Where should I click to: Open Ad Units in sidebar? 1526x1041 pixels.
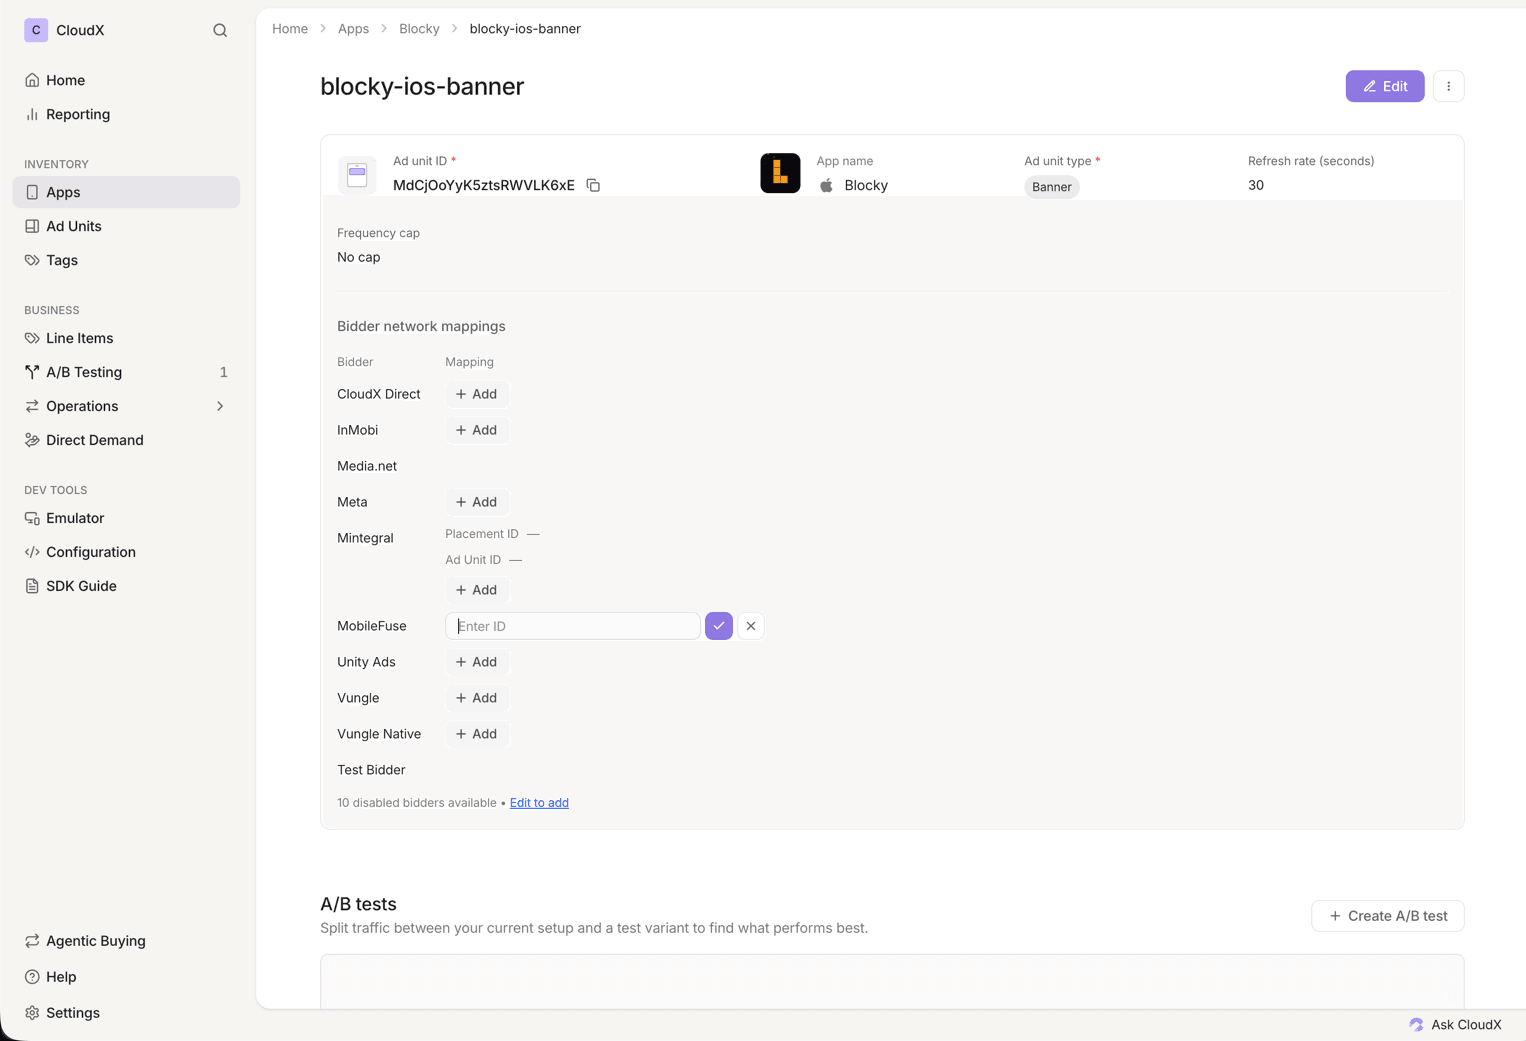click(x=126, y=226)
